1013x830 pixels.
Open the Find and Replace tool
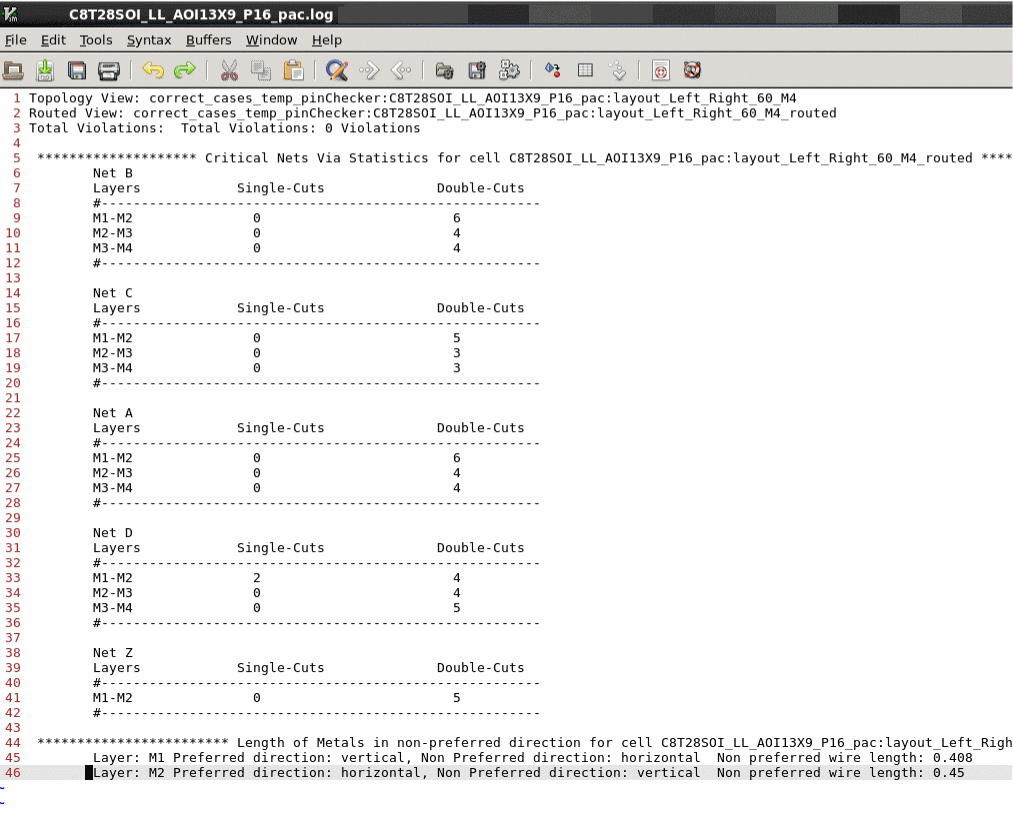coord(337,70)
